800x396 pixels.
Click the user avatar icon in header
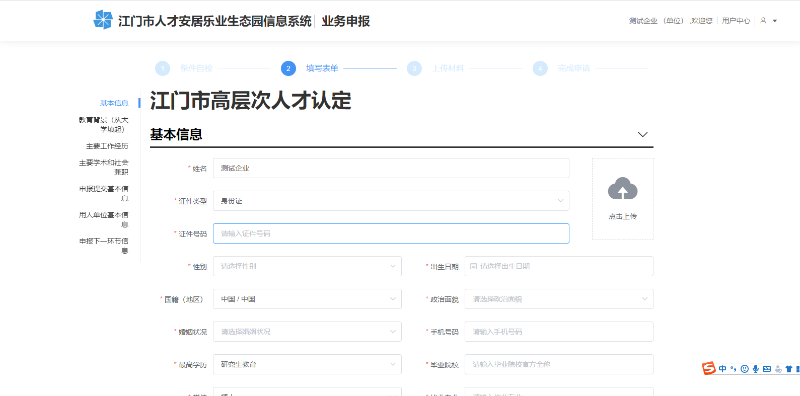[x=763, y=21]
